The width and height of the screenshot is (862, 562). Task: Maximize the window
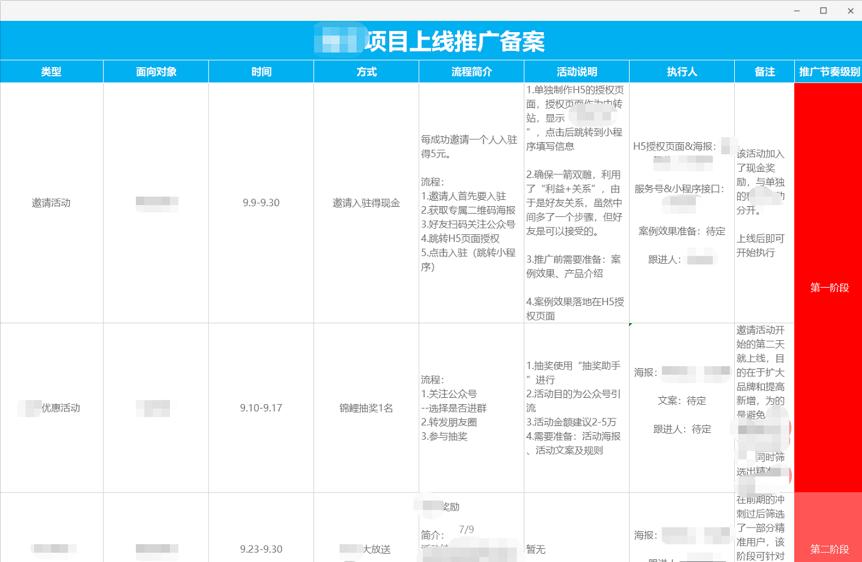[823, 10]
